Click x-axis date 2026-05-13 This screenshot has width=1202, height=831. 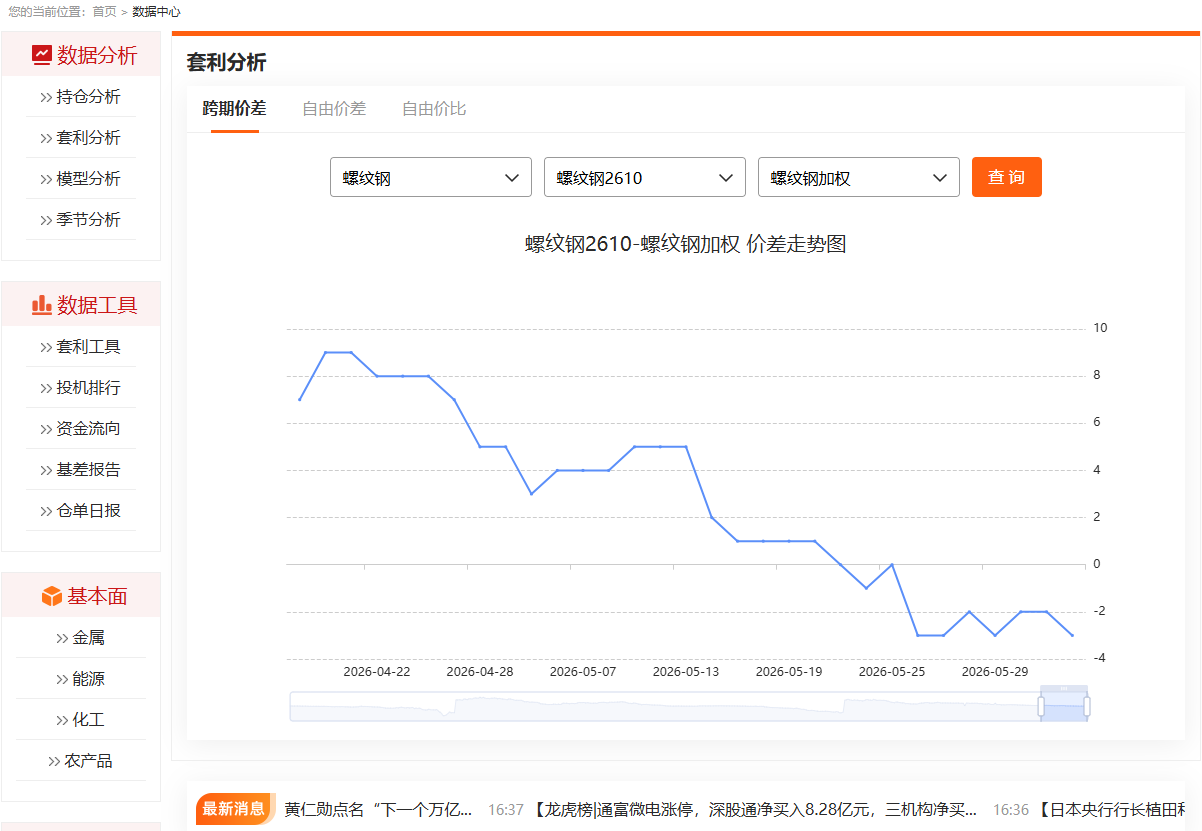[x=686, y=672]
